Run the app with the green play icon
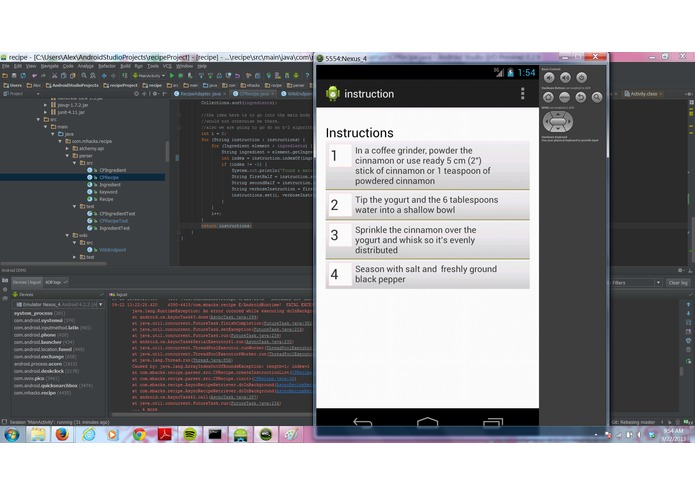695x494 pixels. 172,76
